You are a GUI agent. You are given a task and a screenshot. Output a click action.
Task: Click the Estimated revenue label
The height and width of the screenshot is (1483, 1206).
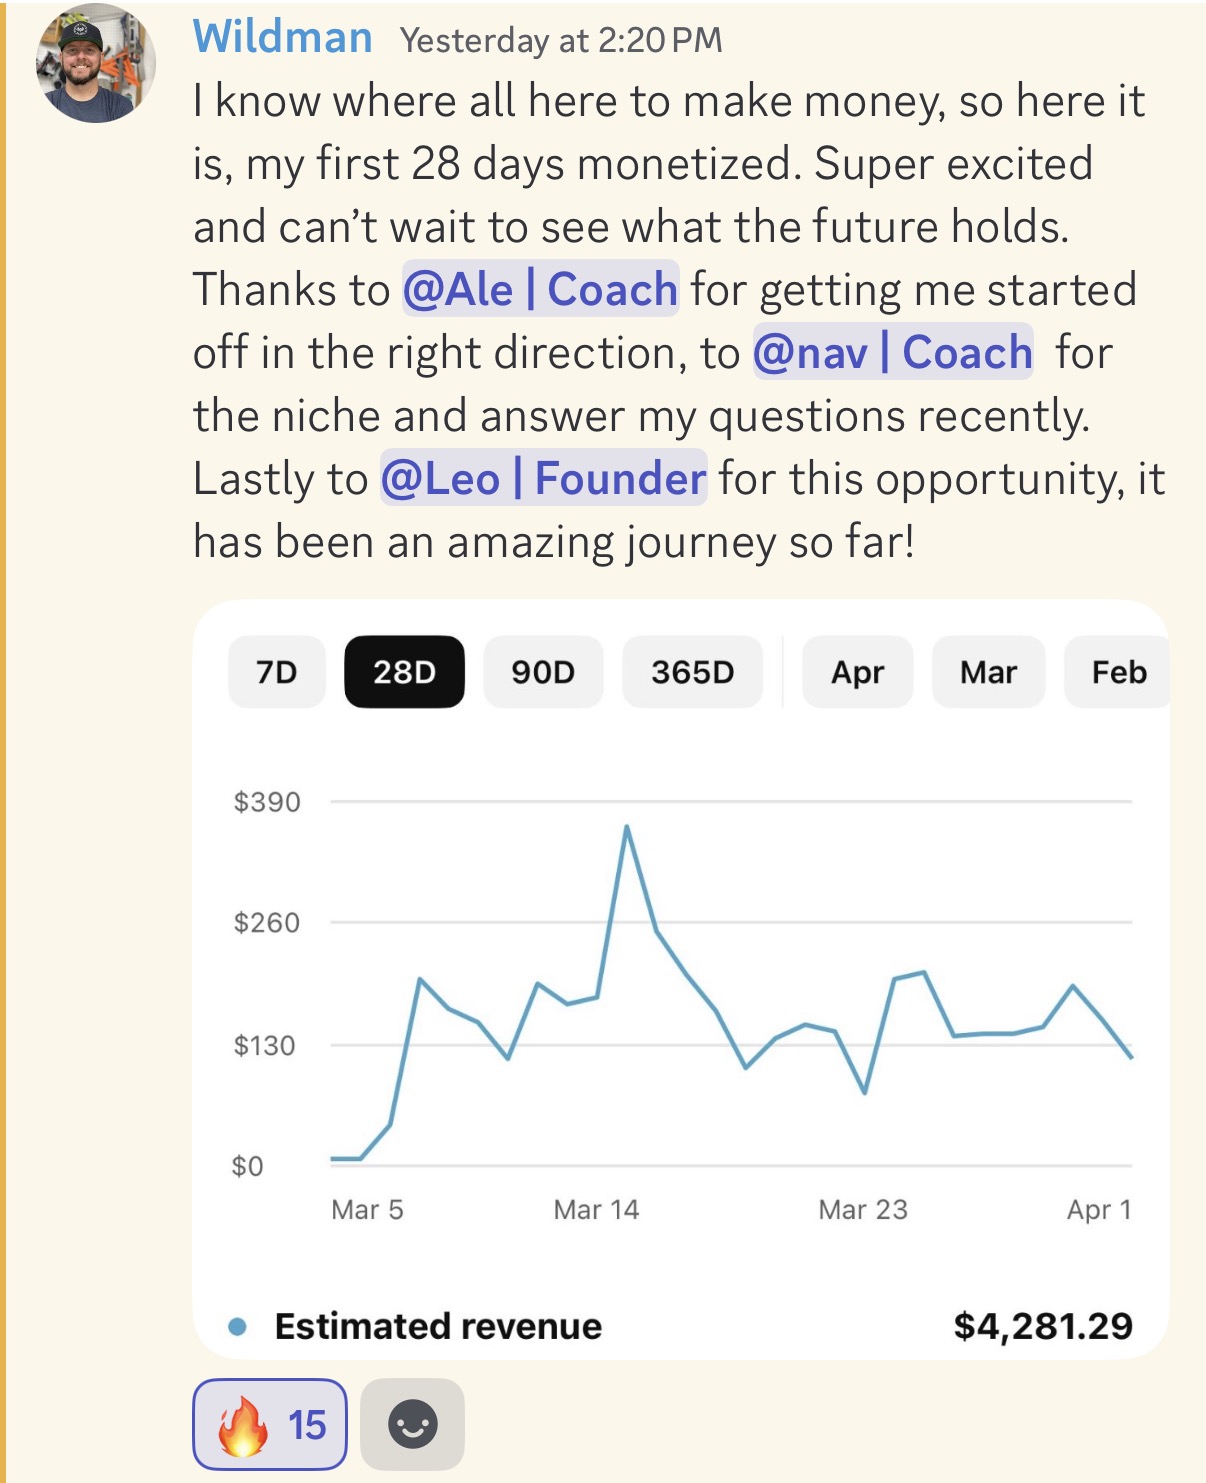pyautogui.click(x=438, y=1326)
